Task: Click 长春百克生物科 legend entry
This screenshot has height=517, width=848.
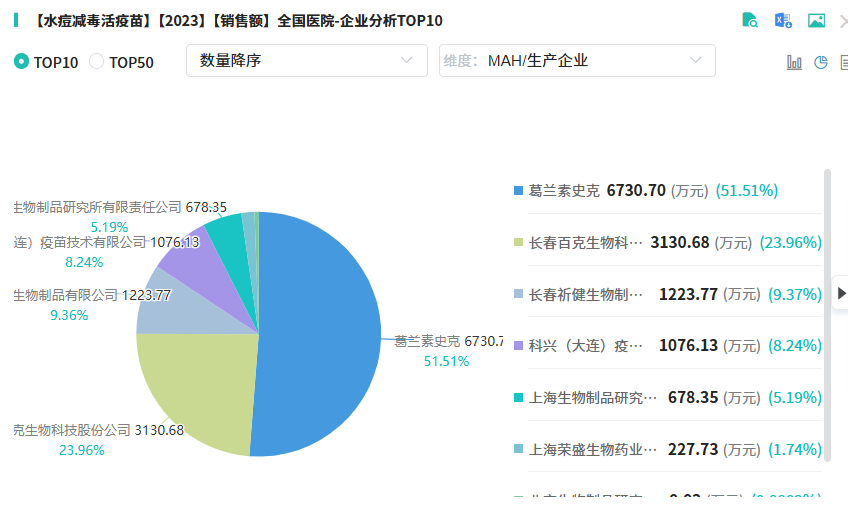Action: point(578,243)
